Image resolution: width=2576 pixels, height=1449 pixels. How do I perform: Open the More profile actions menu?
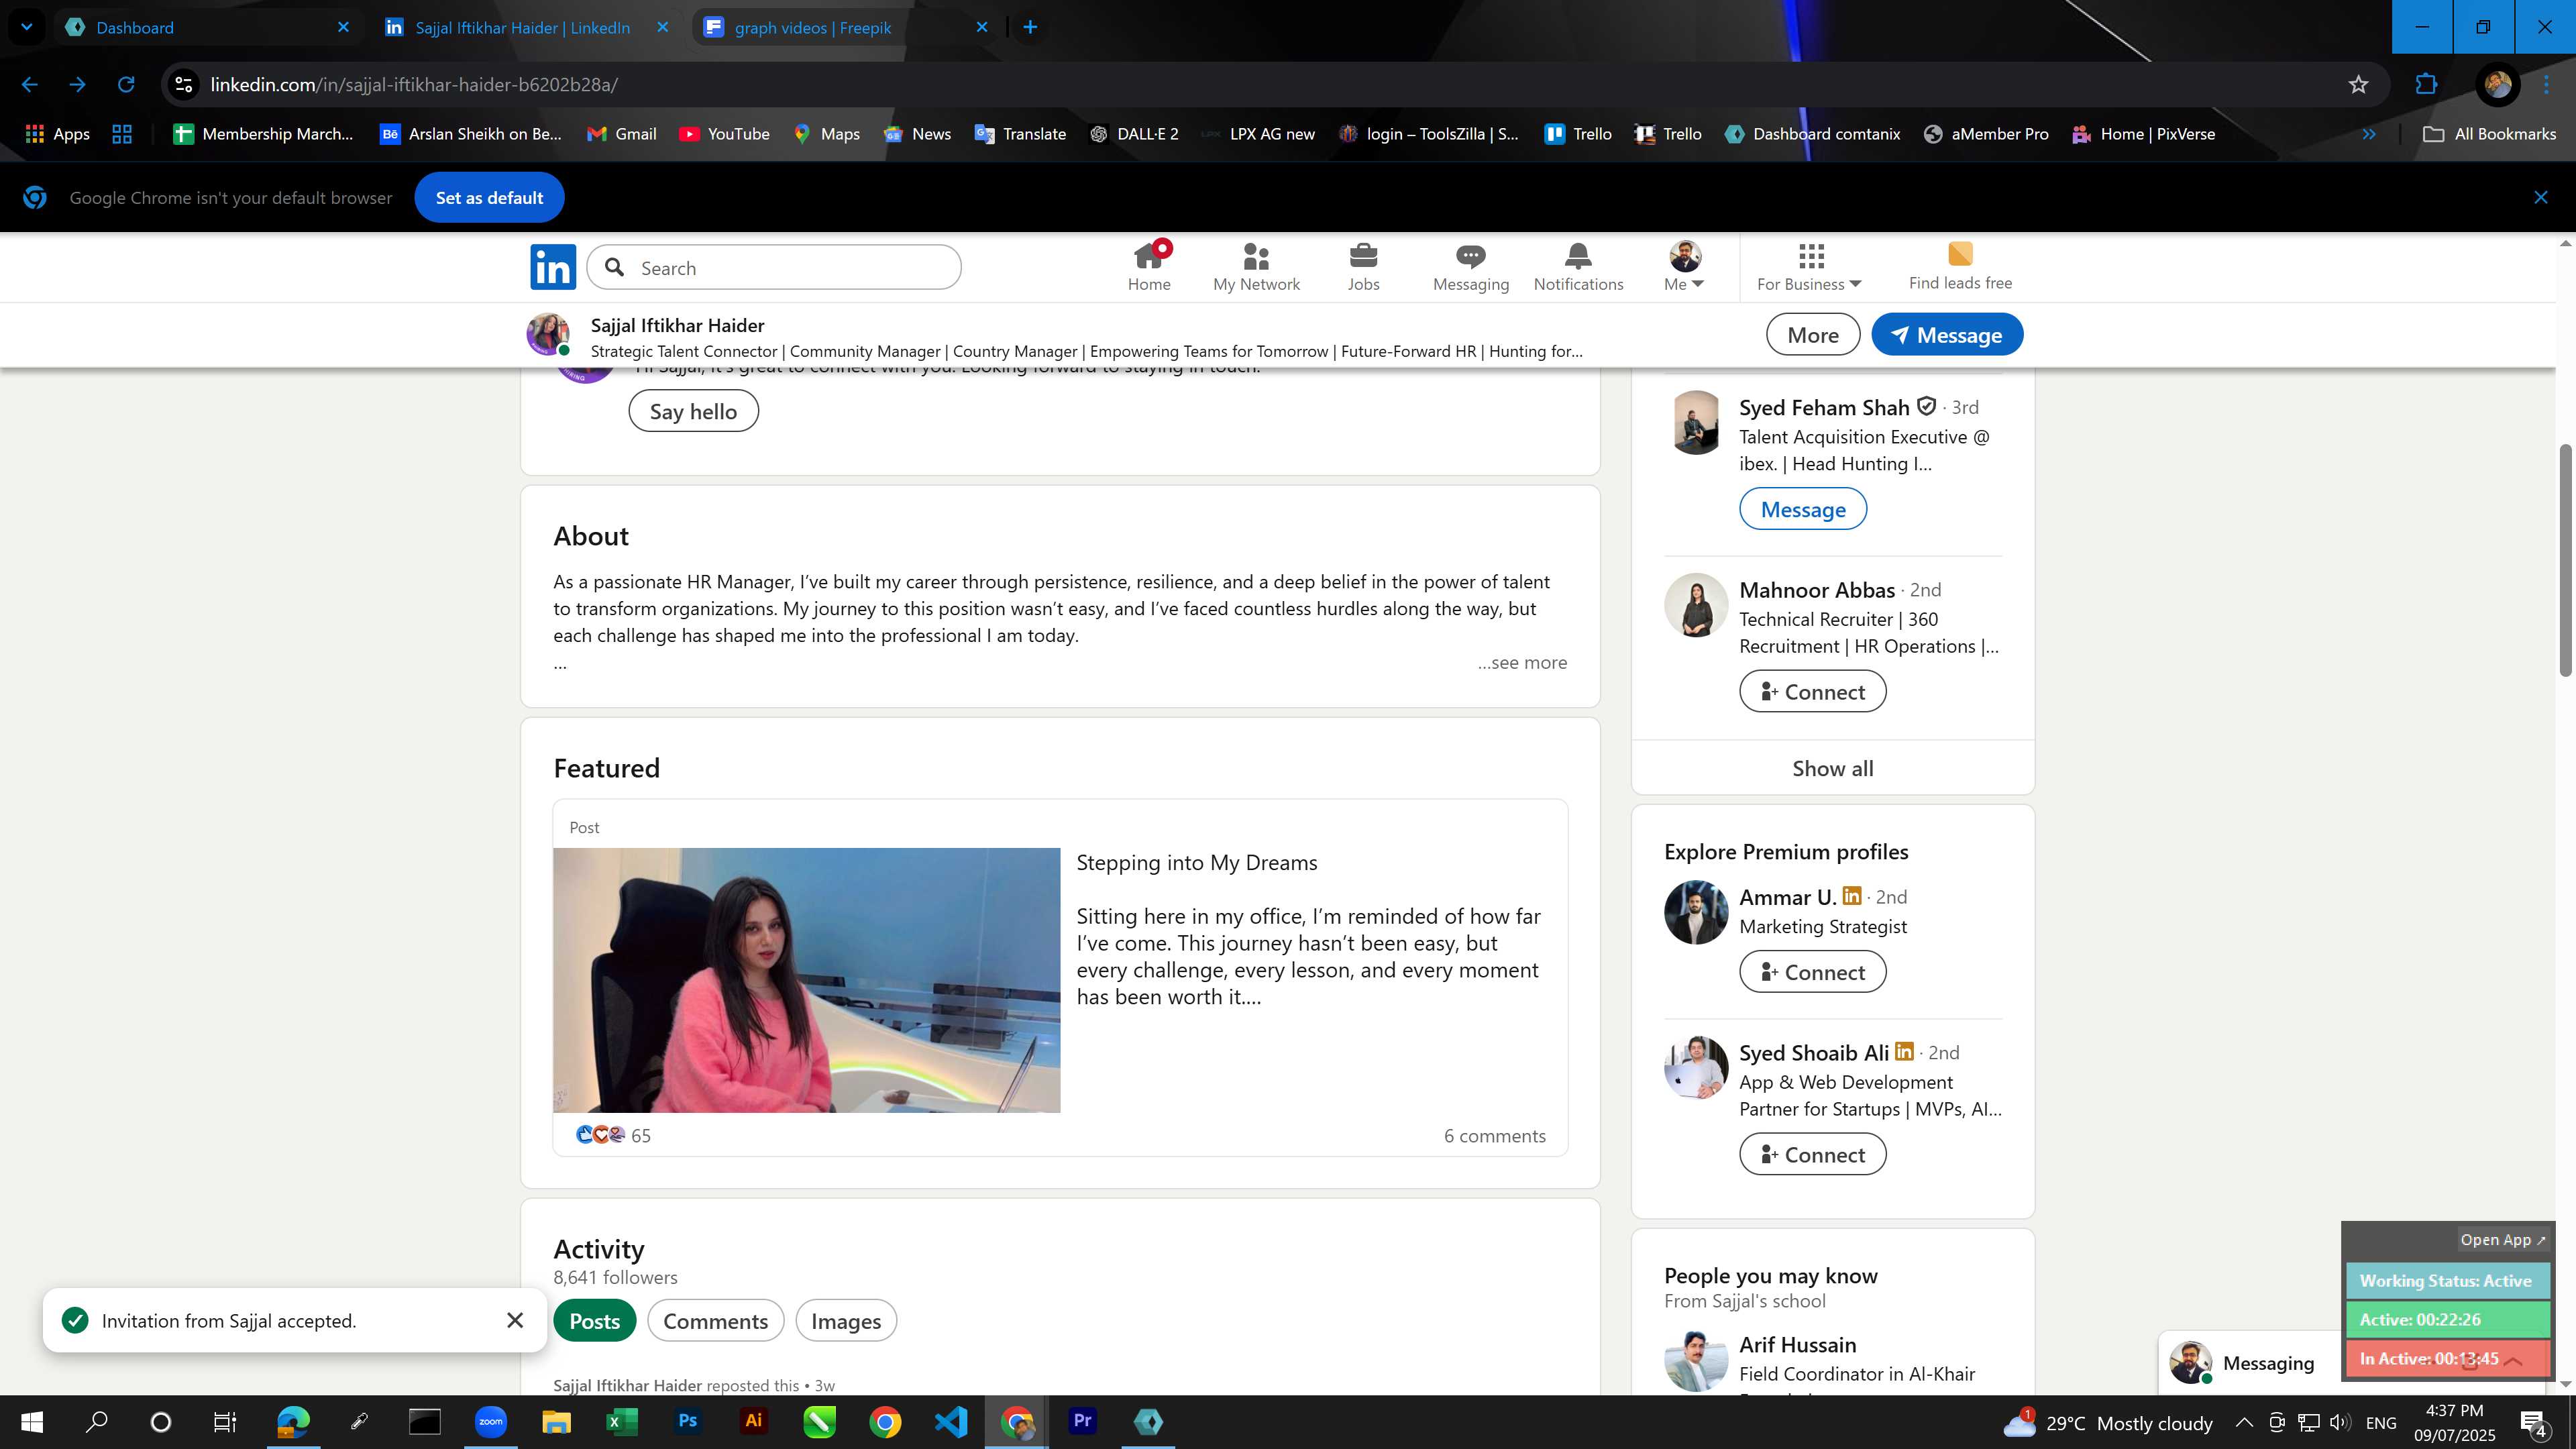click(1812, 335)
